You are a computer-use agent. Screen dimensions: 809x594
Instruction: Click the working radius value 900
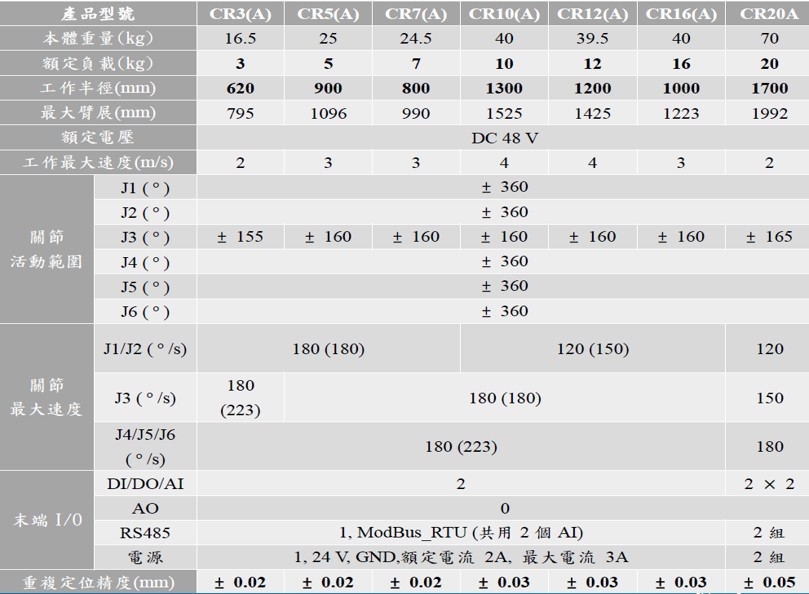328,88
